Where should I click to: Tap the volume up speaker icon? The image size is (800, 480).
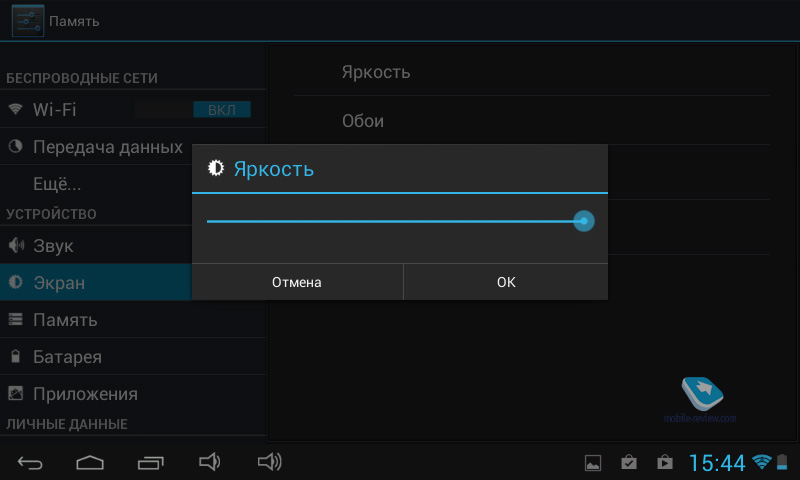tap(269, 462)
